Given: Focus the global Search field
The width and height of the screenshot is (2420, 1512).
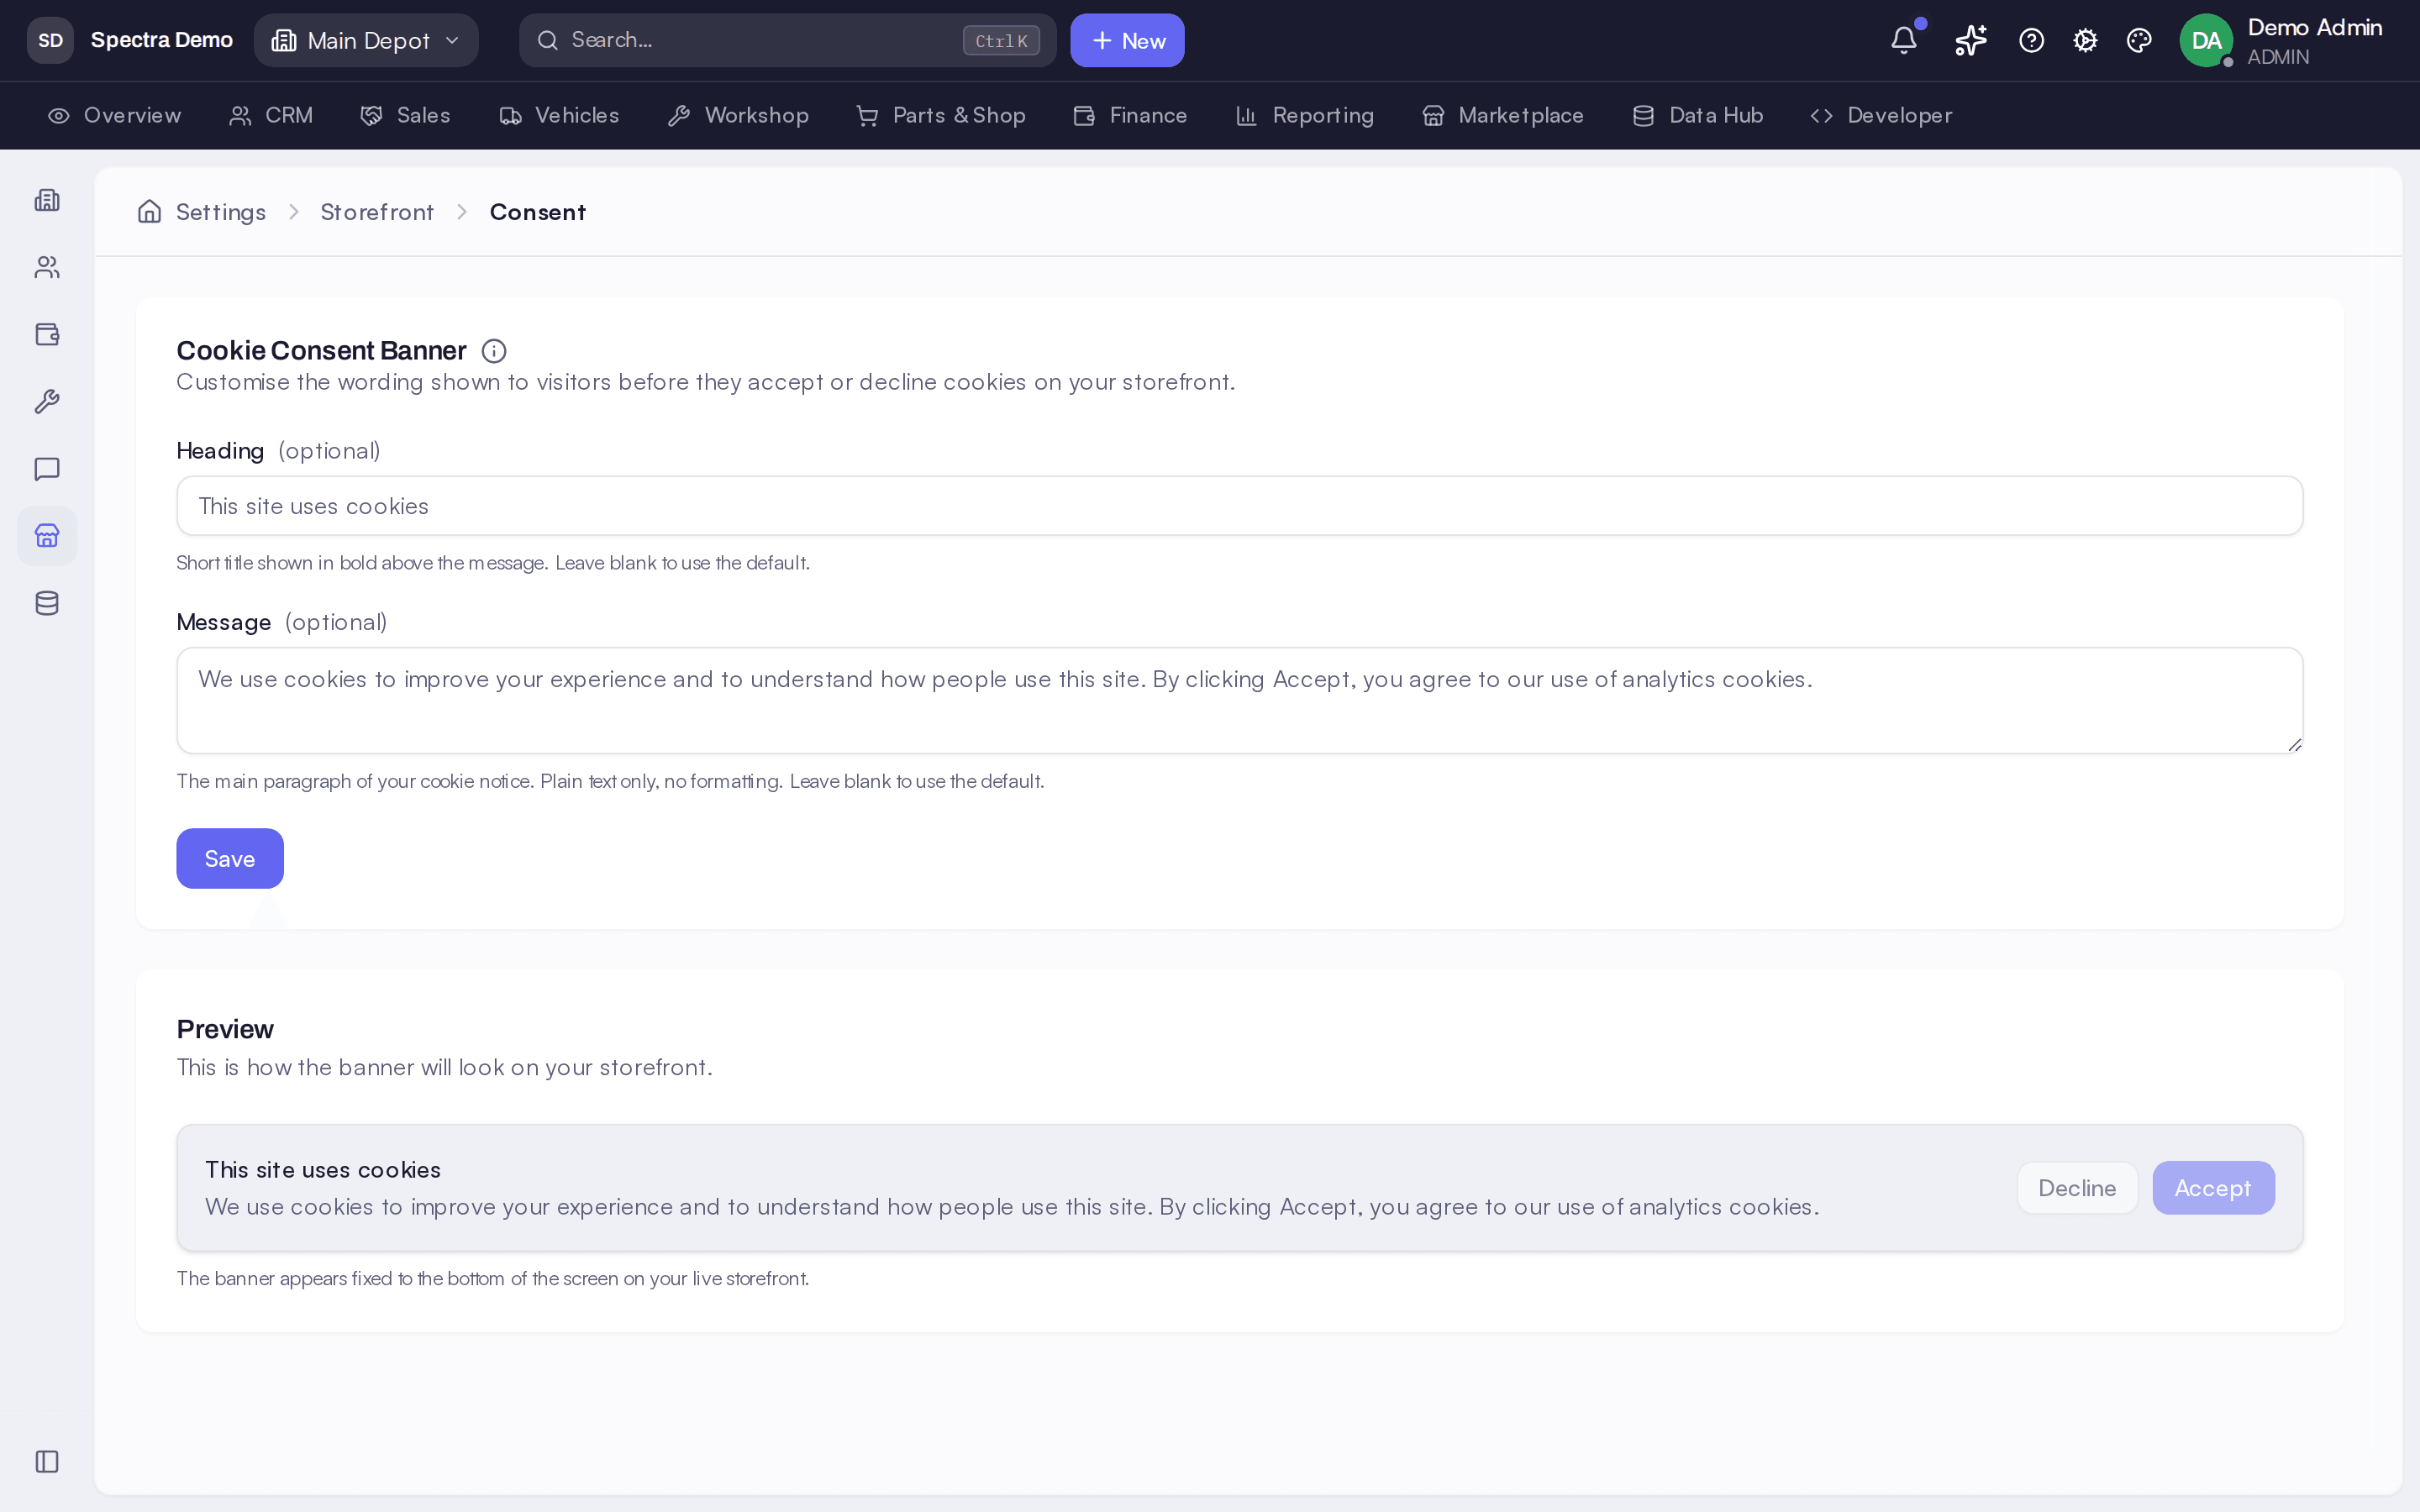Looking at the screenshot, I should tap(787, 40).
